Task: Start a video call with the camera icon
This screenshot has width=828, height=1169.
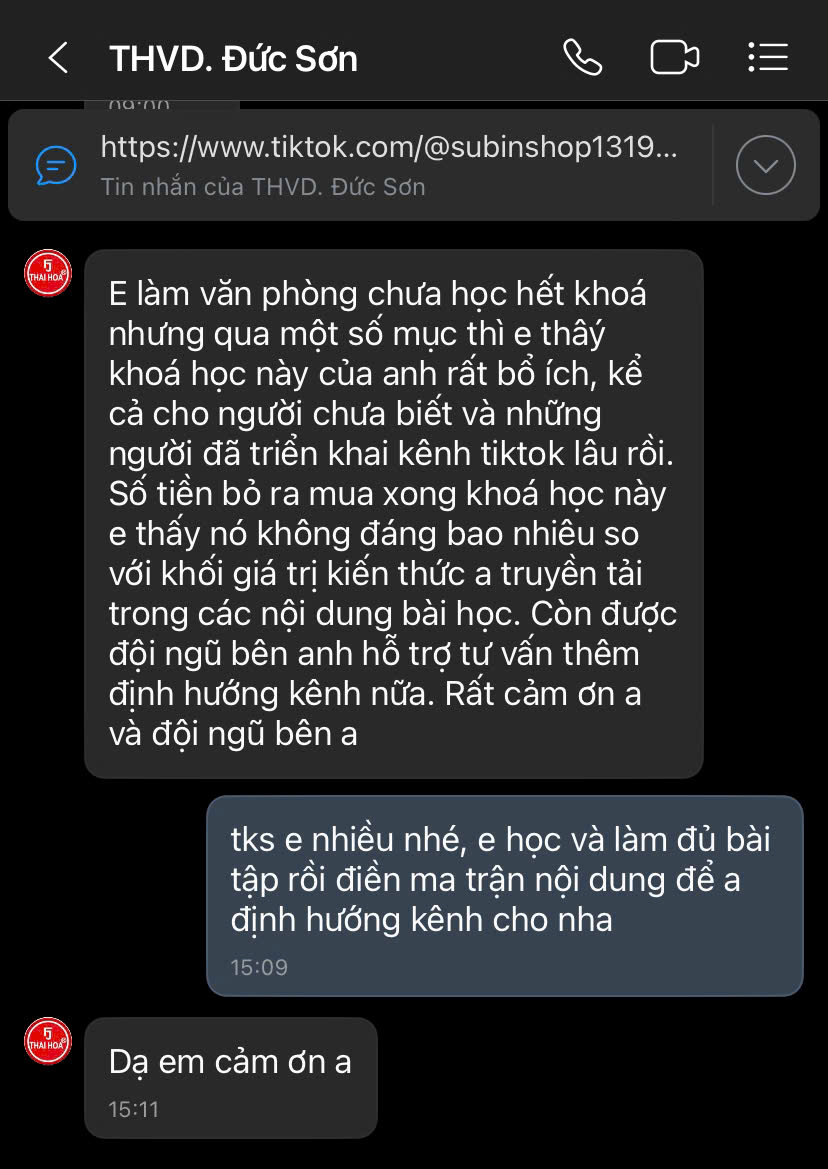Action: (x=674, y=57)
